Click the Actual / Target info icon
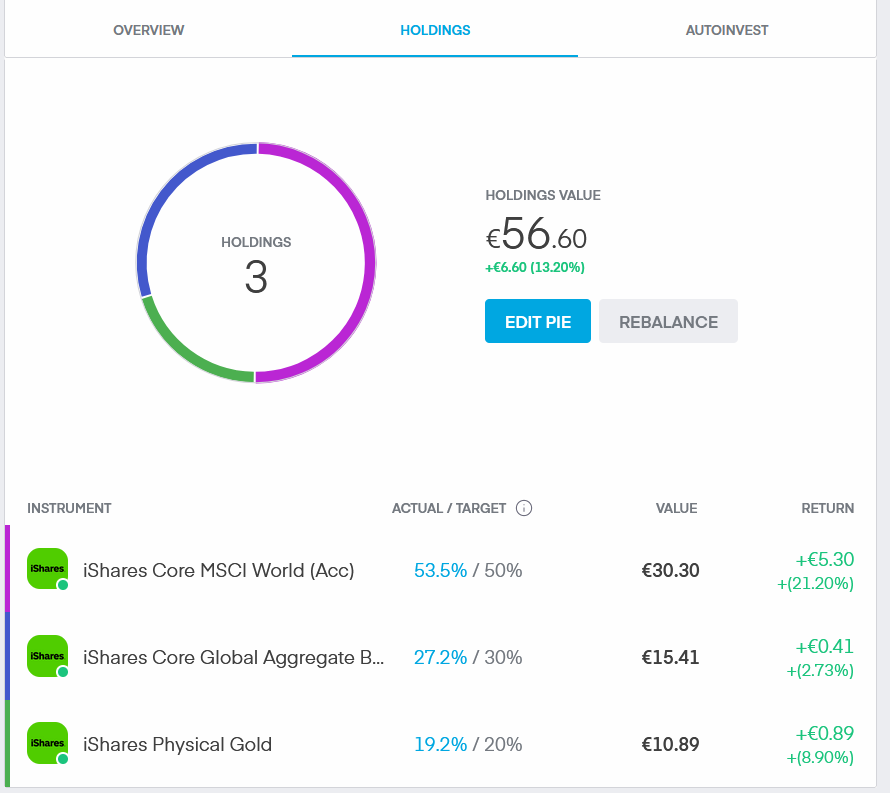The image size is (890, 793). 524,508
